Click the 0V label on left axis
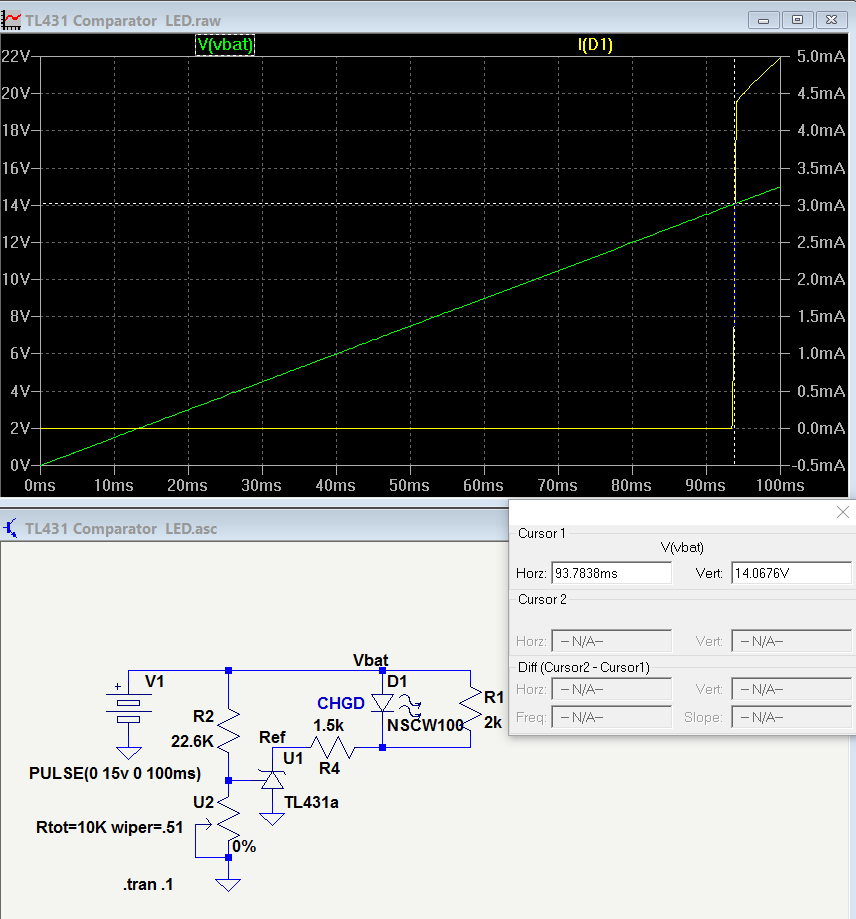Viewport: 856px width, 919px height. (x=20, y=465)
